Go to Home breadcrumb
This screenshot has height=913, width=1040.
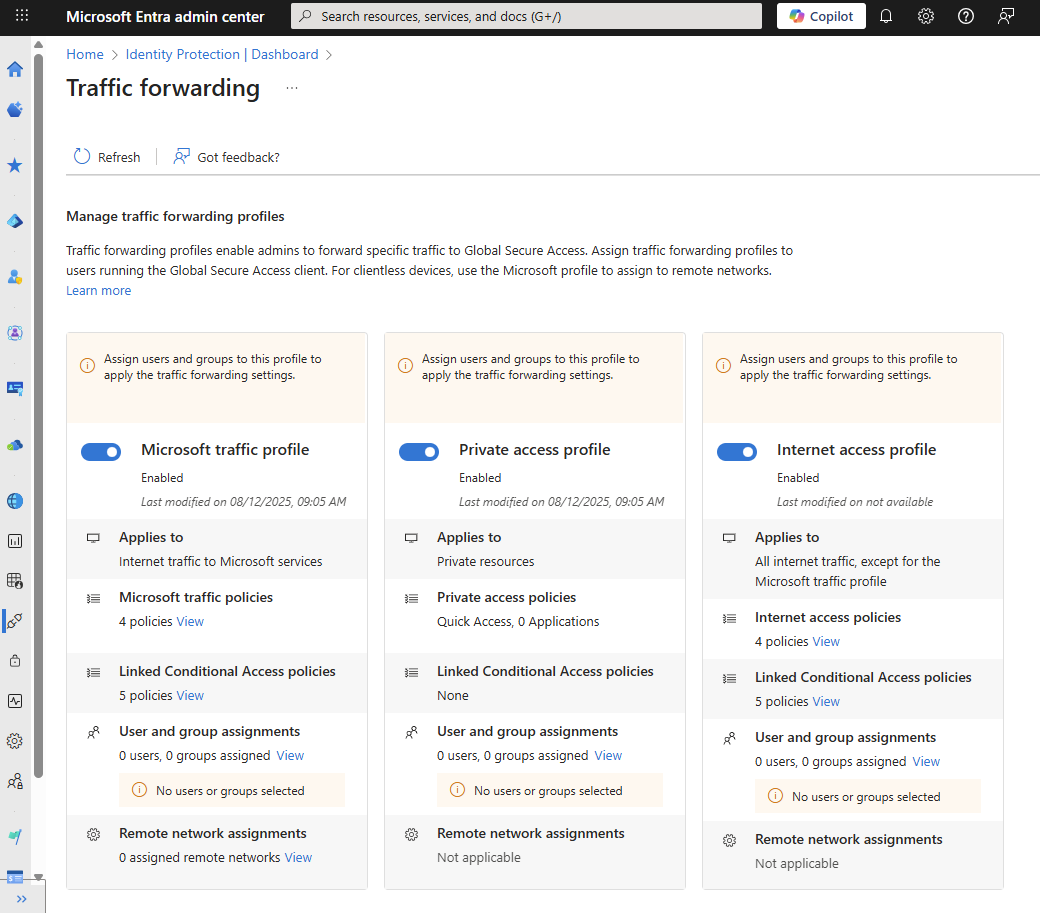[85, 54]
